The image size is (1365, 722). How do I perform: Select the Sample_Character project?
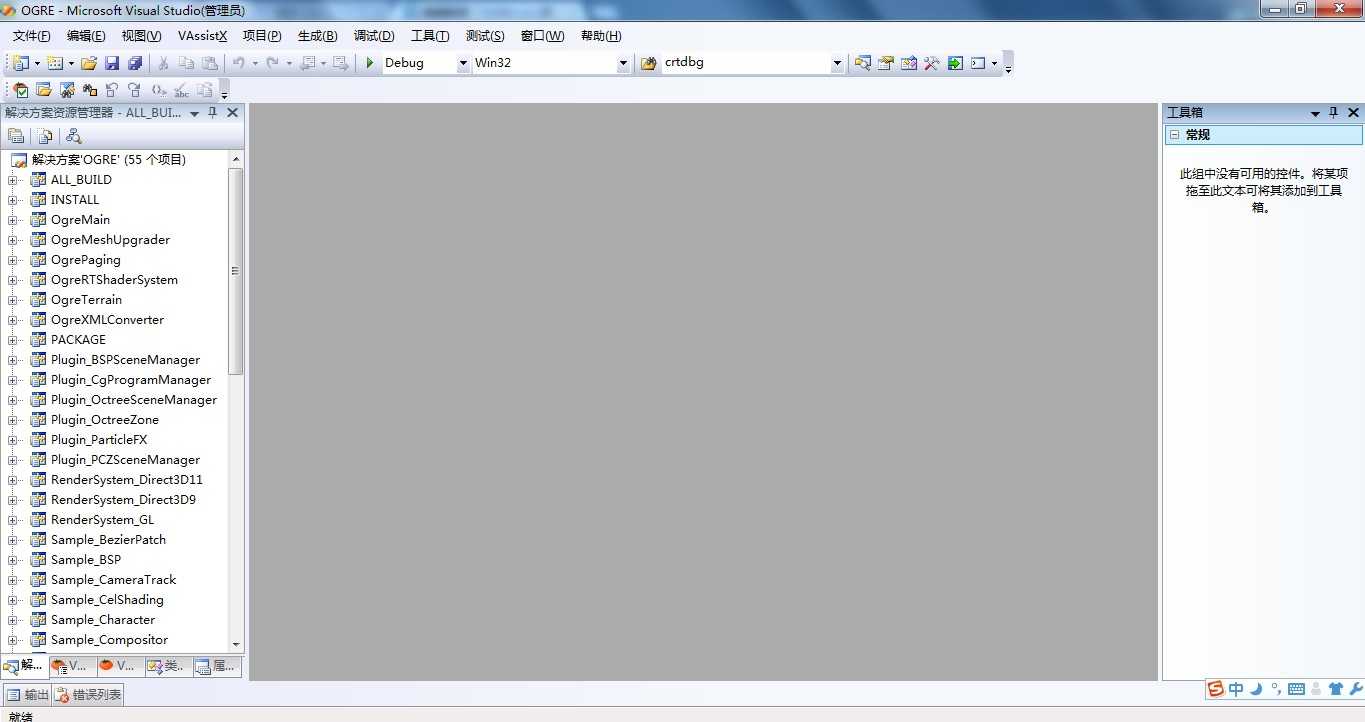[103, 620]
